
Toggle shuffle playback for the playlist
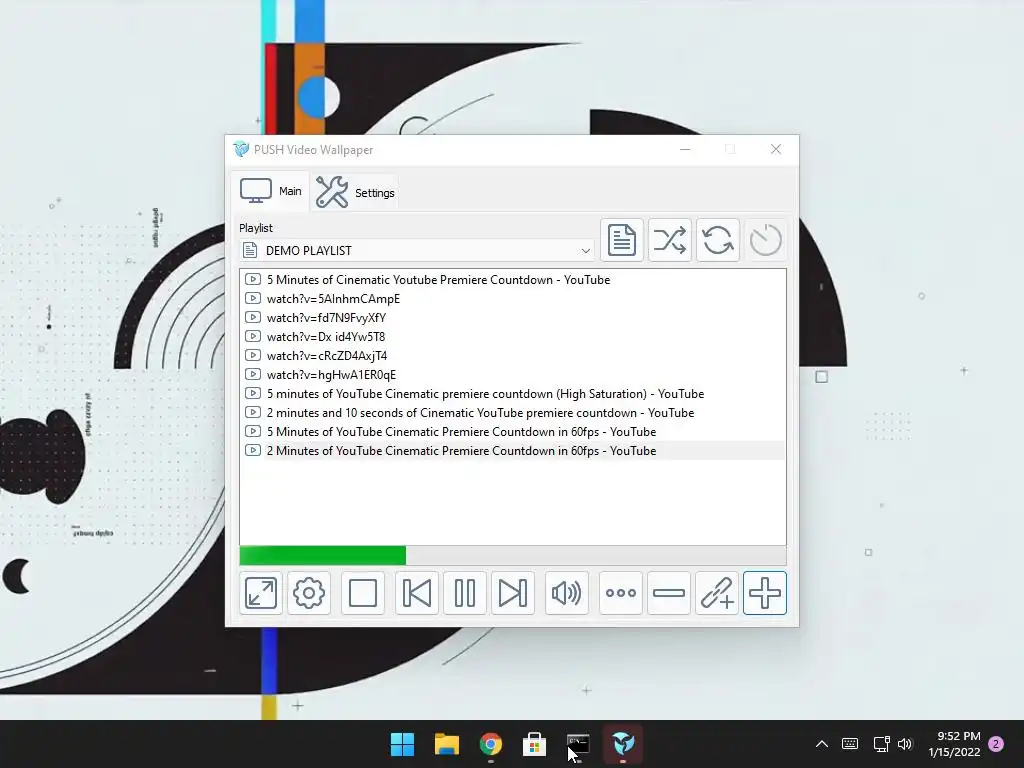[669, 240]
